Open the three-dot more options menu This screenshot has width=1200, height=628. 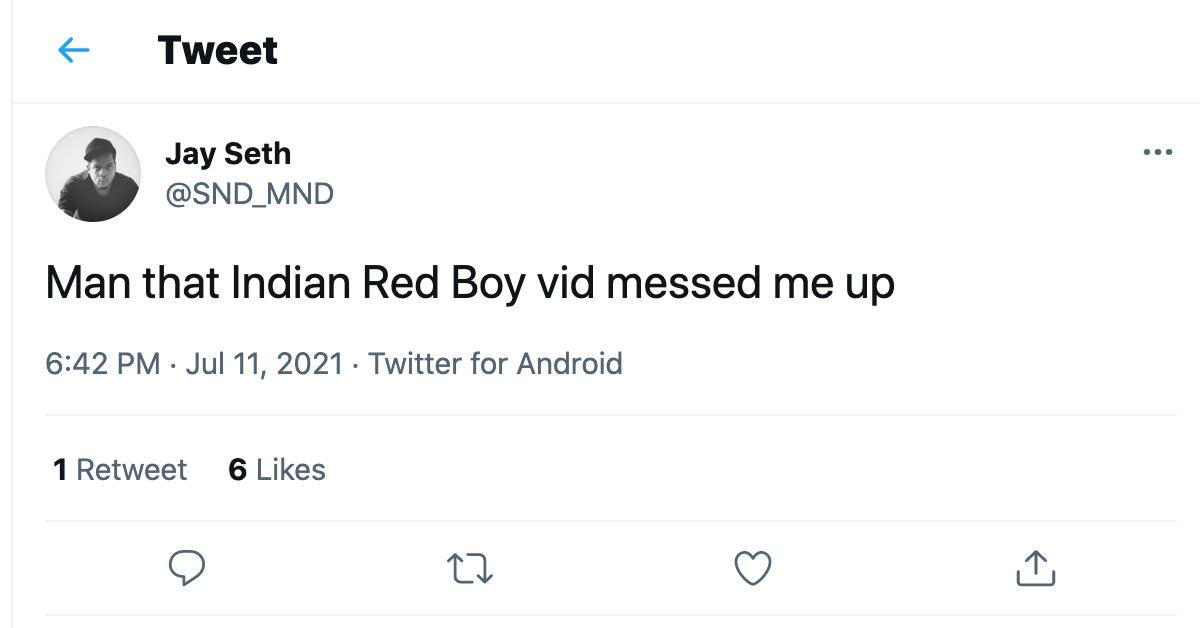[1157, 153]
